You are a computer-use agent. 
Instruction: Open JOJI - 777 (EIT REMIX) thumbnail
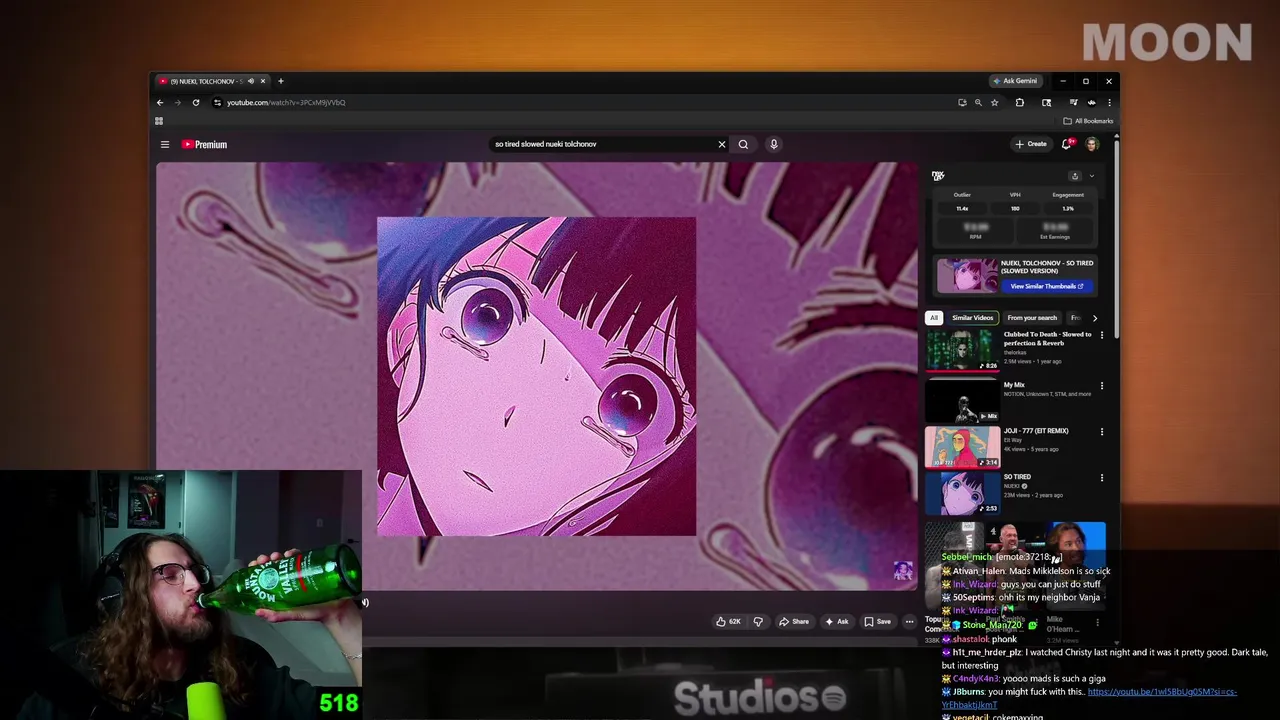[x=962, y=447]
